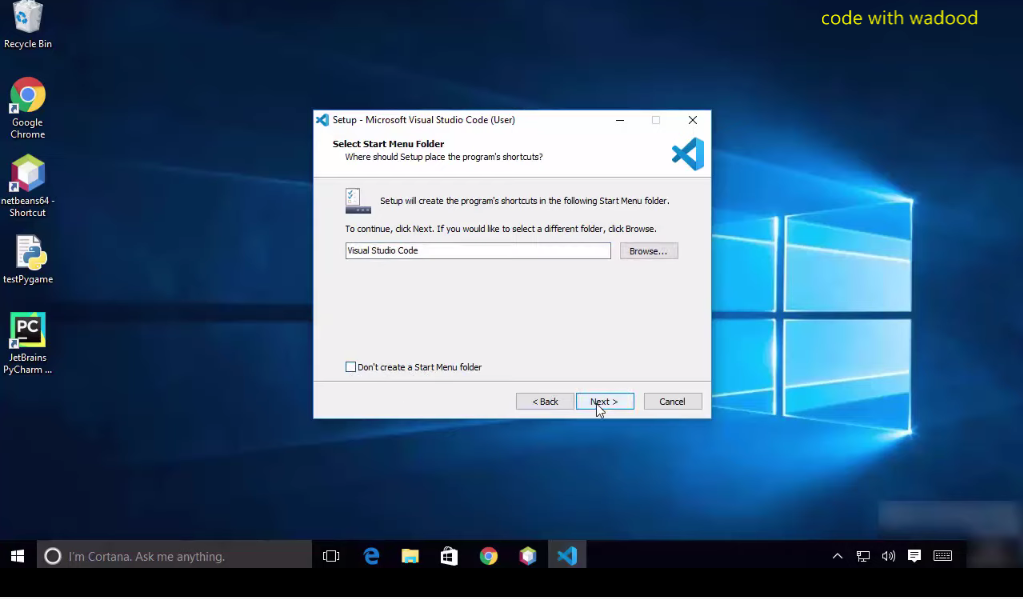Open network status in the system tray
The height and width of the screenshot is (599, 1023).
863,556
